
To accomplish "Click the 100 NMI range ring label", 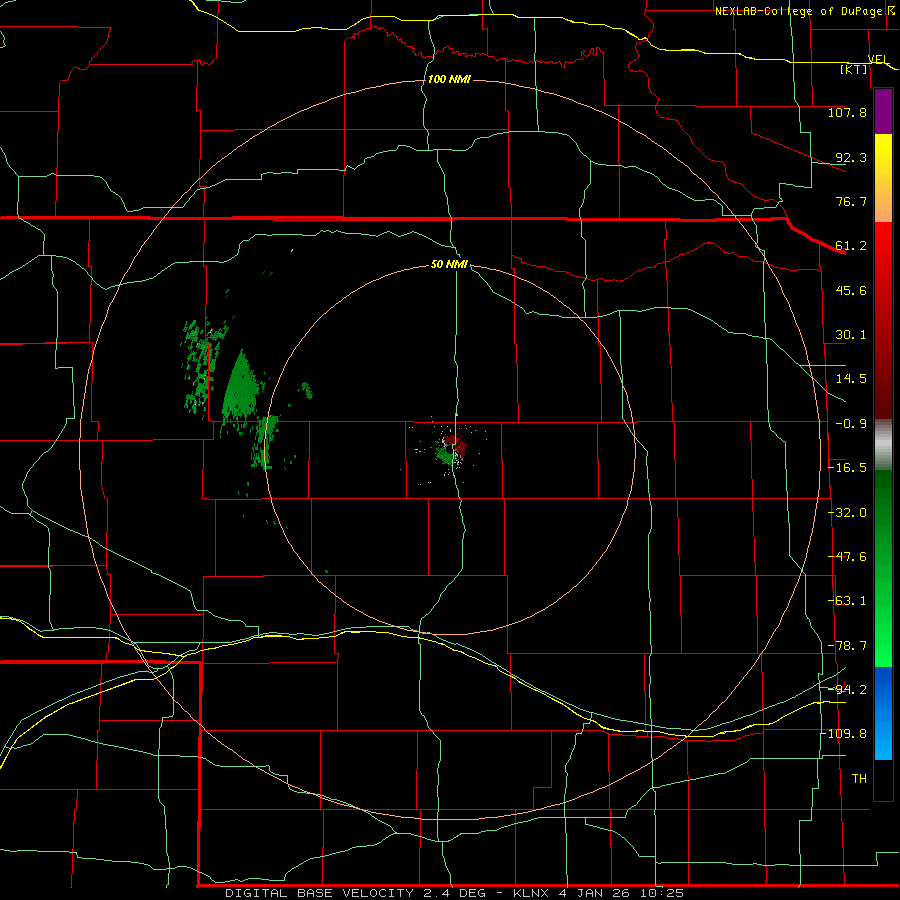I will (449, 79).
